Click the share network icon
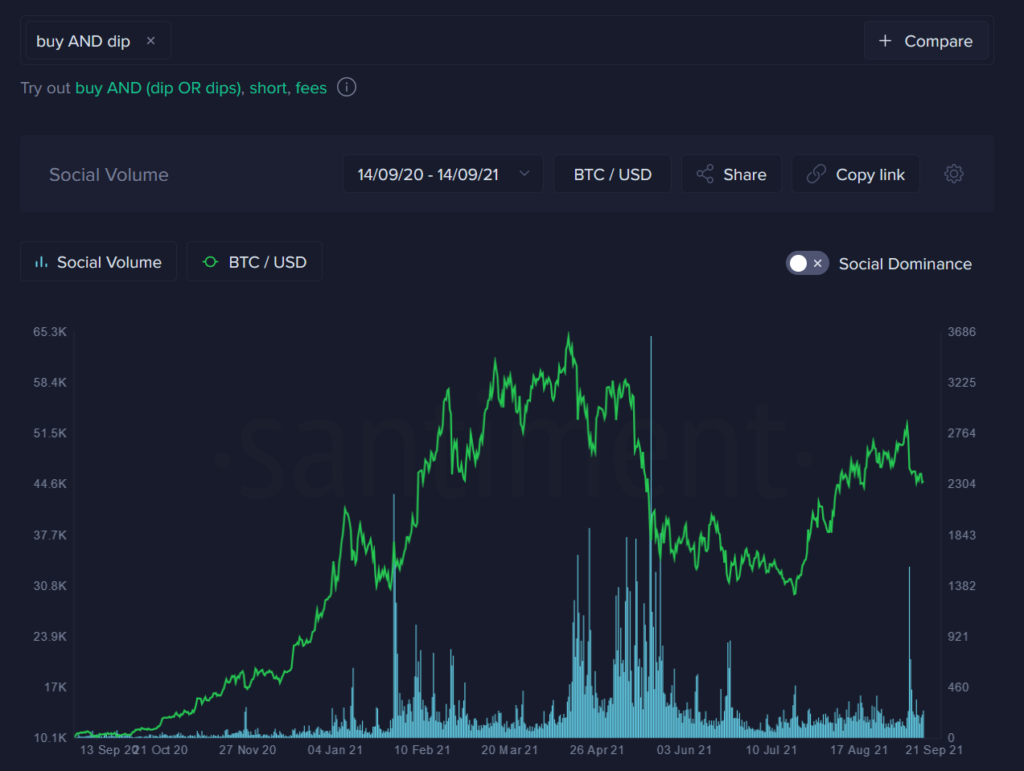Viewport: 1024px width, 771px height. tap(705, 174)
